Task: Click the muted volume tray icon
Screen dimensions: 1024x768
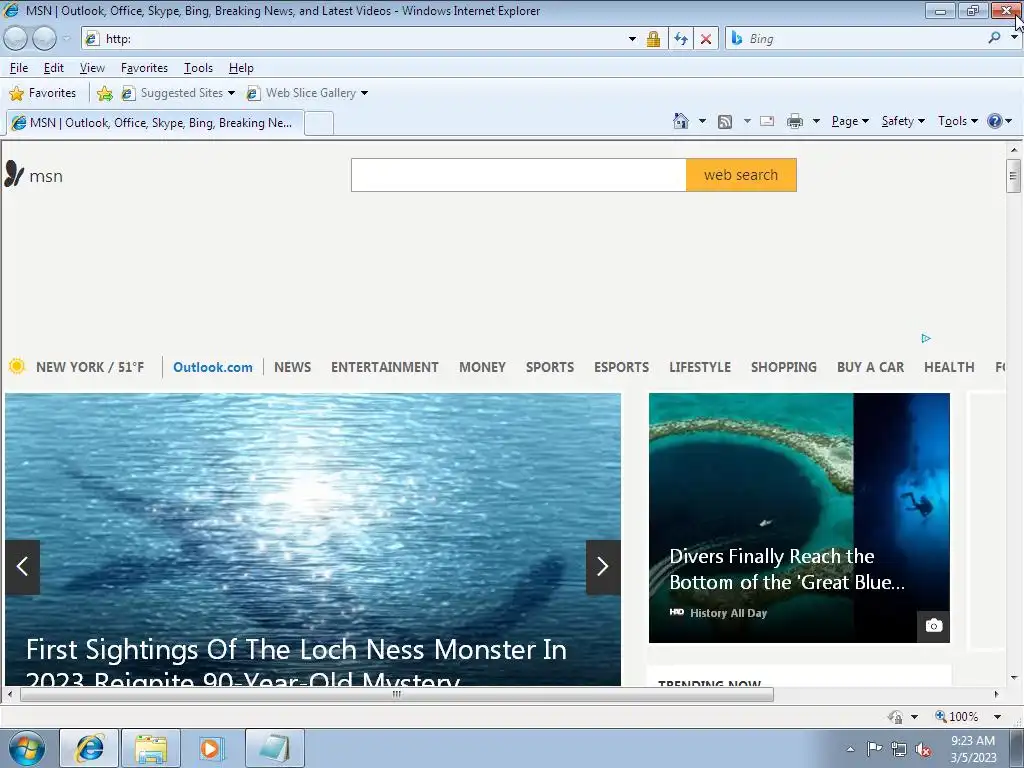Action: (x=923, y=749)
